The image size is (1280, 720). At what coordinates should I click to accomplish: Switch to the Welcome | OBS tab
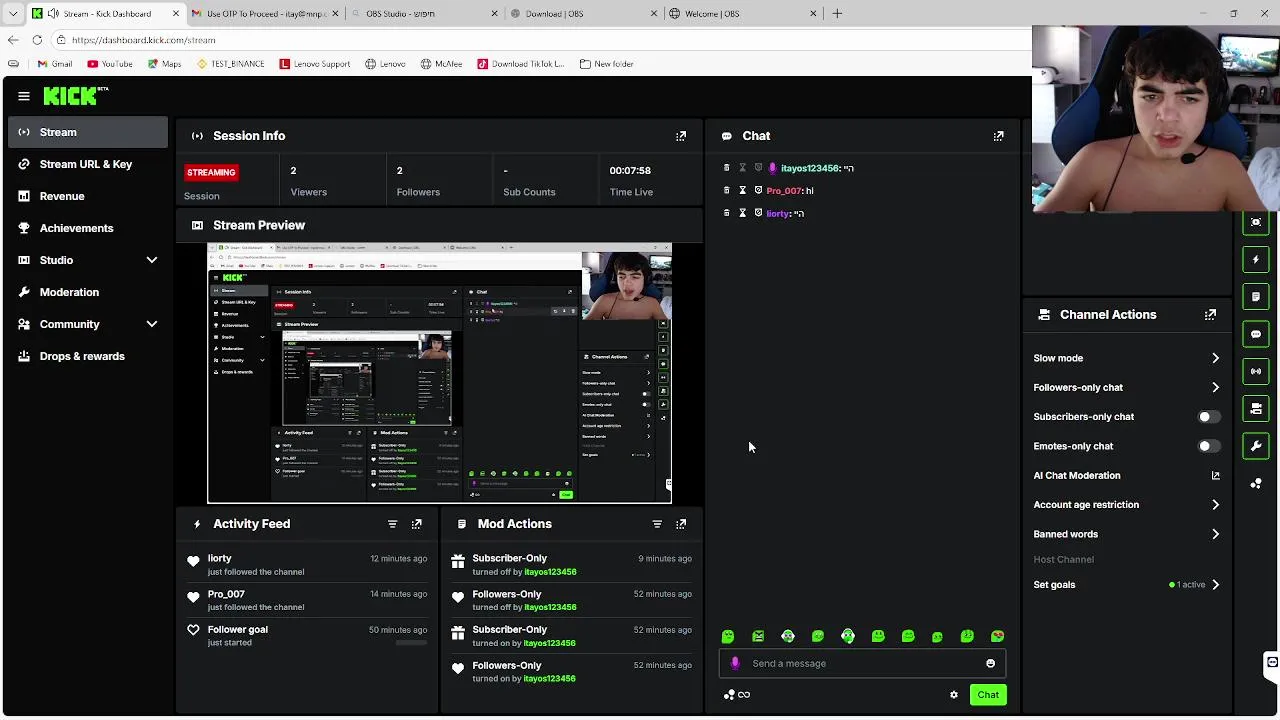pos(742,13)
